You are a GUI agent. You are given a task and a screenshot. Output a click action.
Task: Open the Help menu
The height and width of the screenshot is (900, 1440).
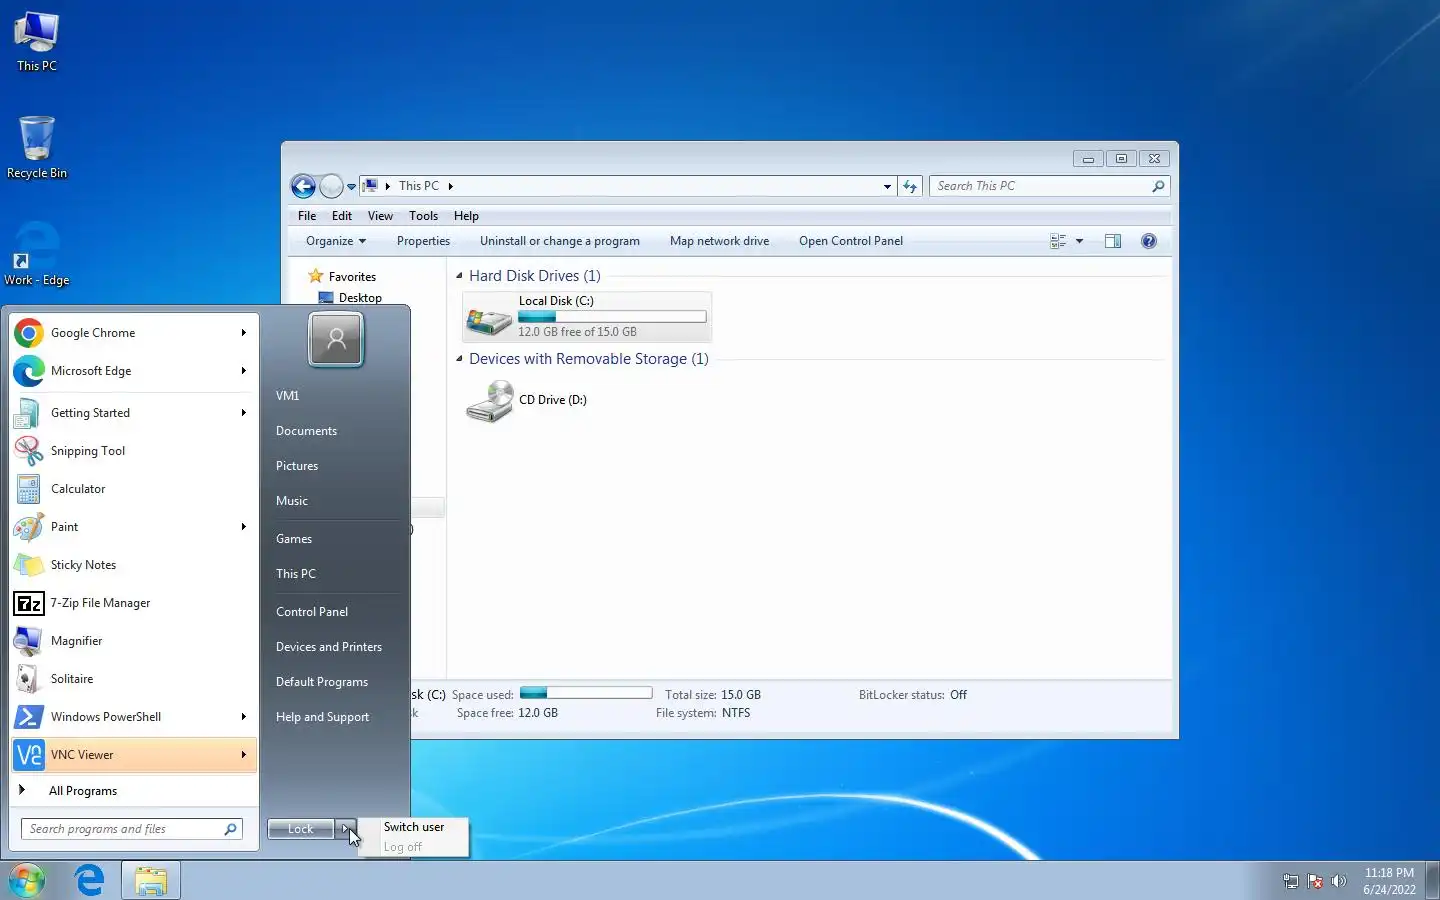click(466, 216)
